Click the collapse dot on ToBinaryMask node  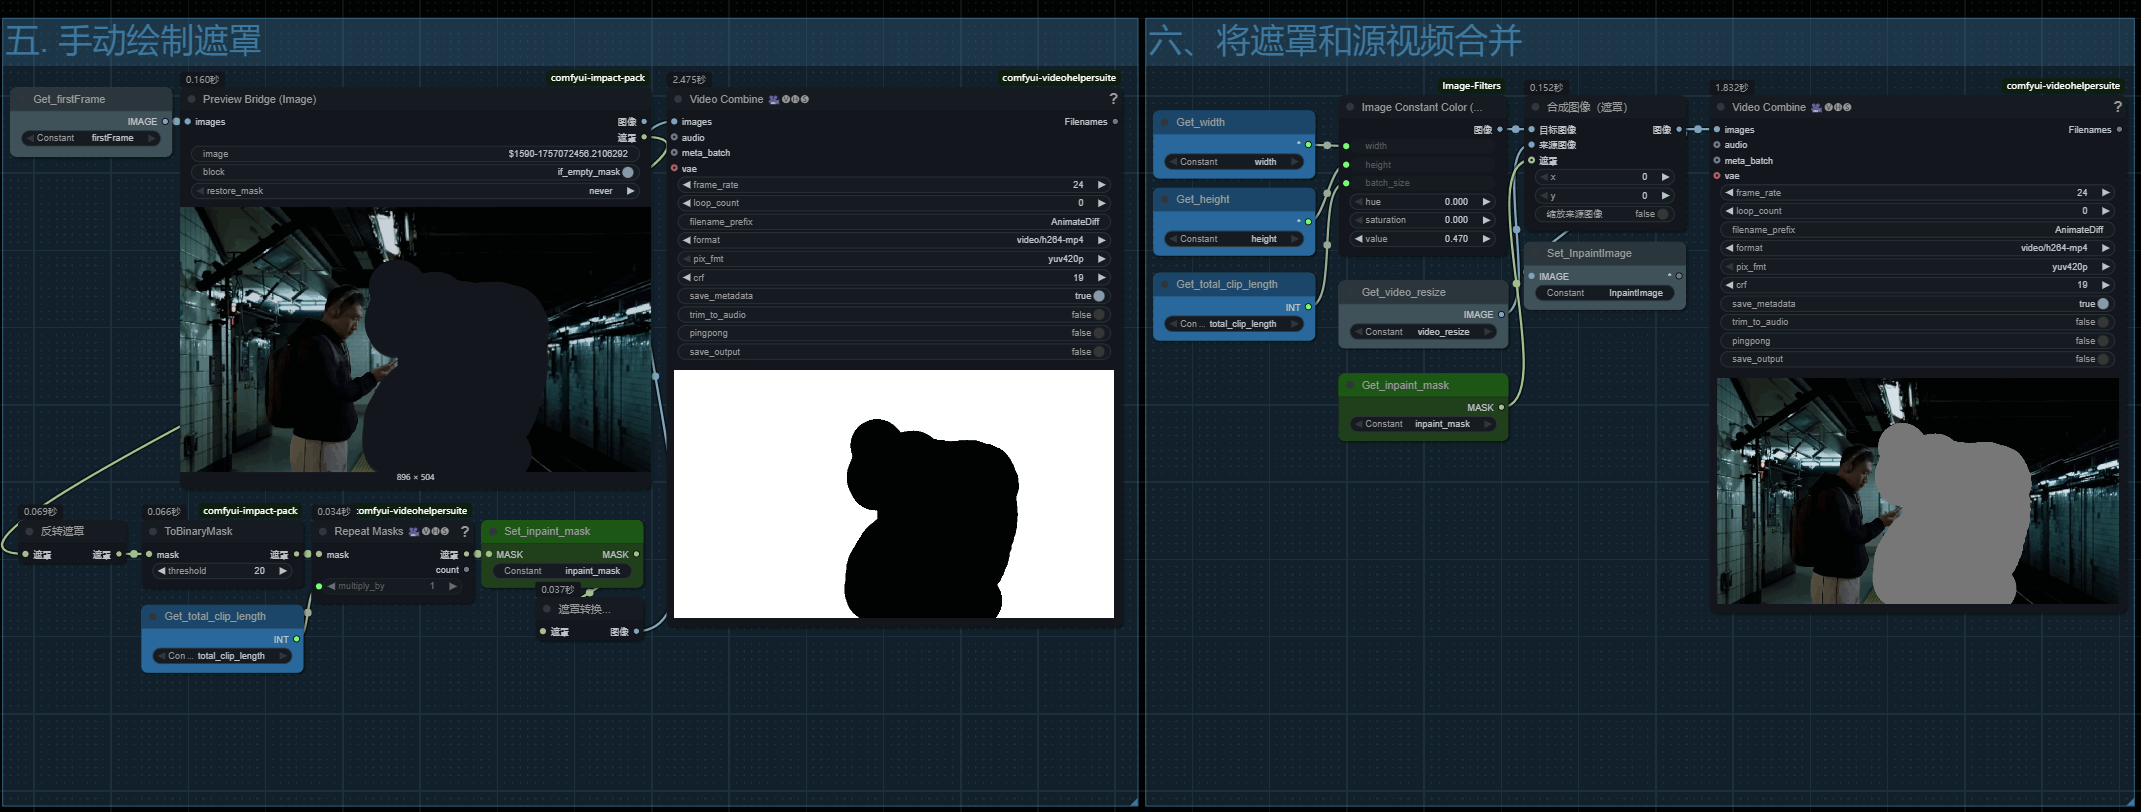tap(153, 532)
